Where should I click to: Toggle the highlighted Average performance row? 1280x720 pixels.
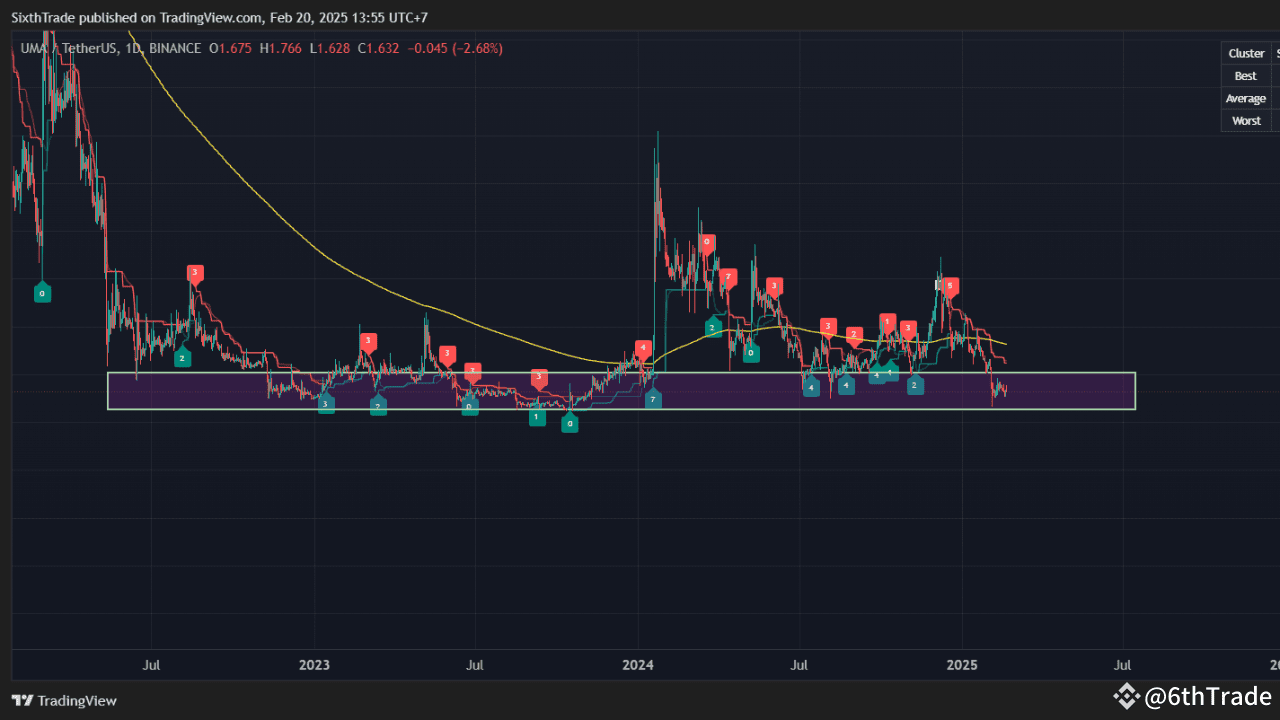tap(1245, 98)
